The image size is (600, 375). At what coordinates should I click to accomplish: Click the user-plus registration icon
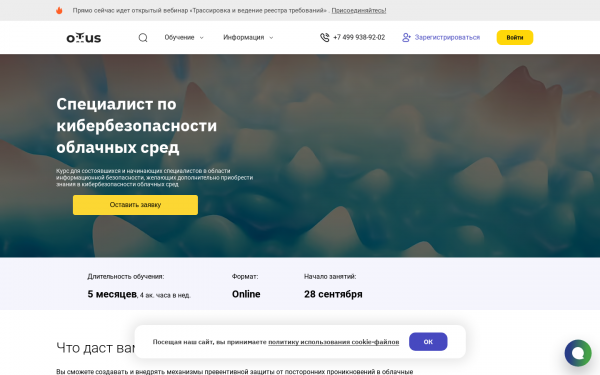click(x=406, y=38)
